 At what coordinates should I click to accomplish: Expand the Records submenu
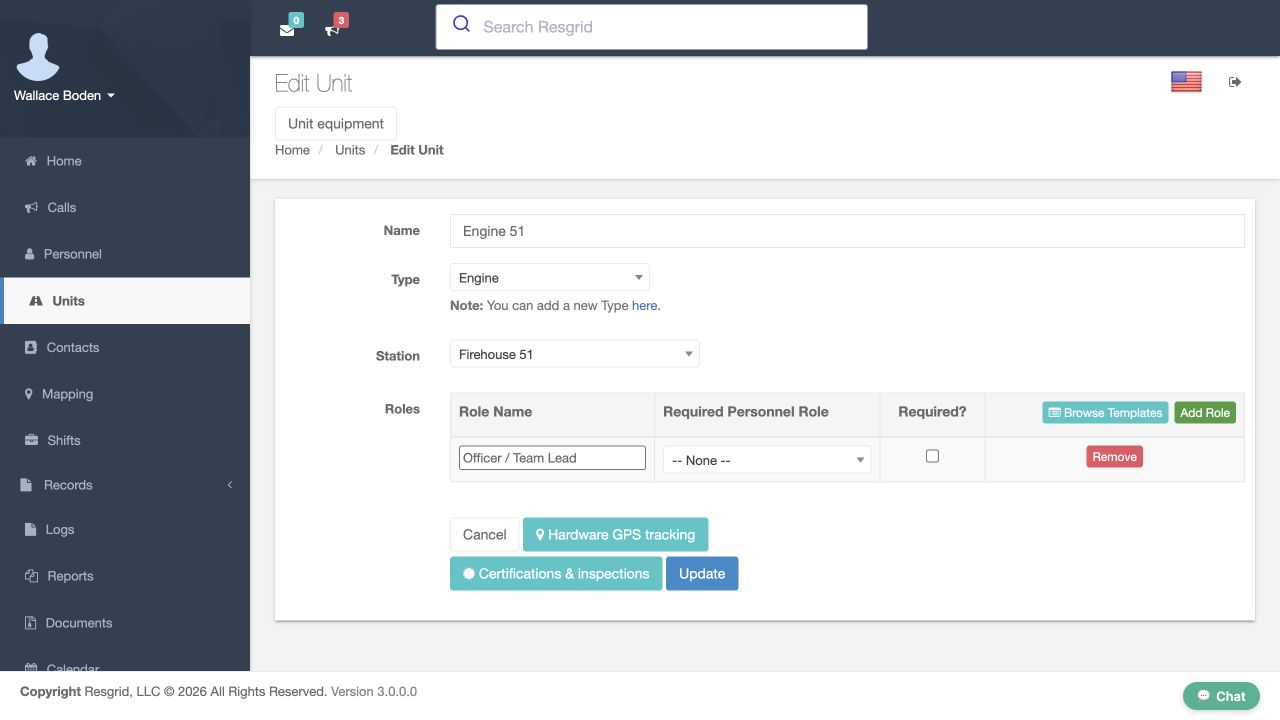click(x=125, y=485)
